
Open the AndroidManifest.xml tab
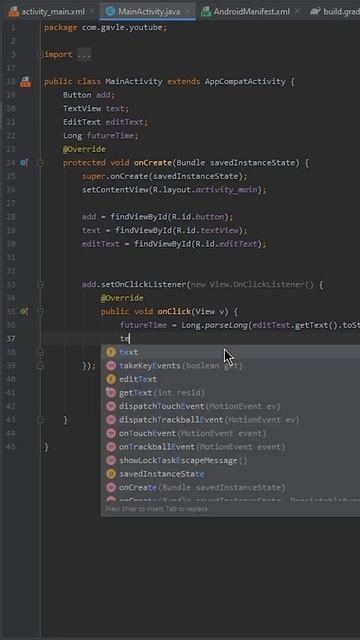pyautogui.click(x=251, y=11)
